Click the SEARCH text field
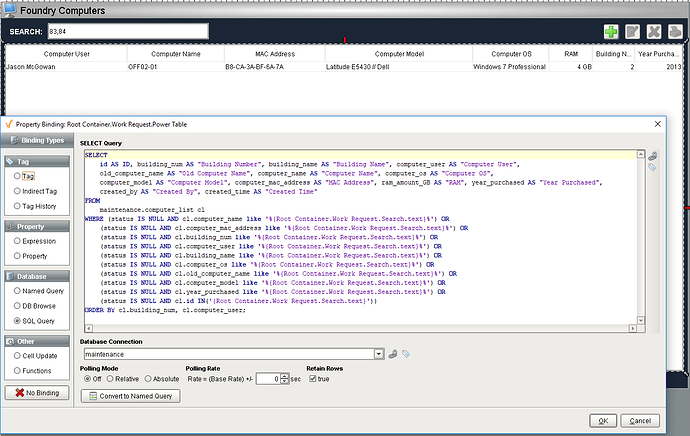This screenshot has height=436, width=690. point(128,31)
